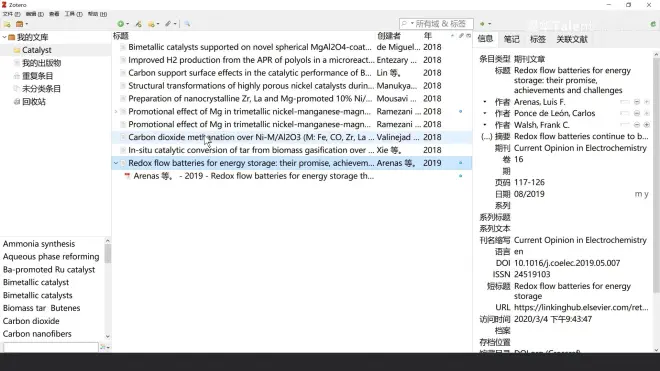Click the green New Item button

pyautogui.click(x=122, y=24)
